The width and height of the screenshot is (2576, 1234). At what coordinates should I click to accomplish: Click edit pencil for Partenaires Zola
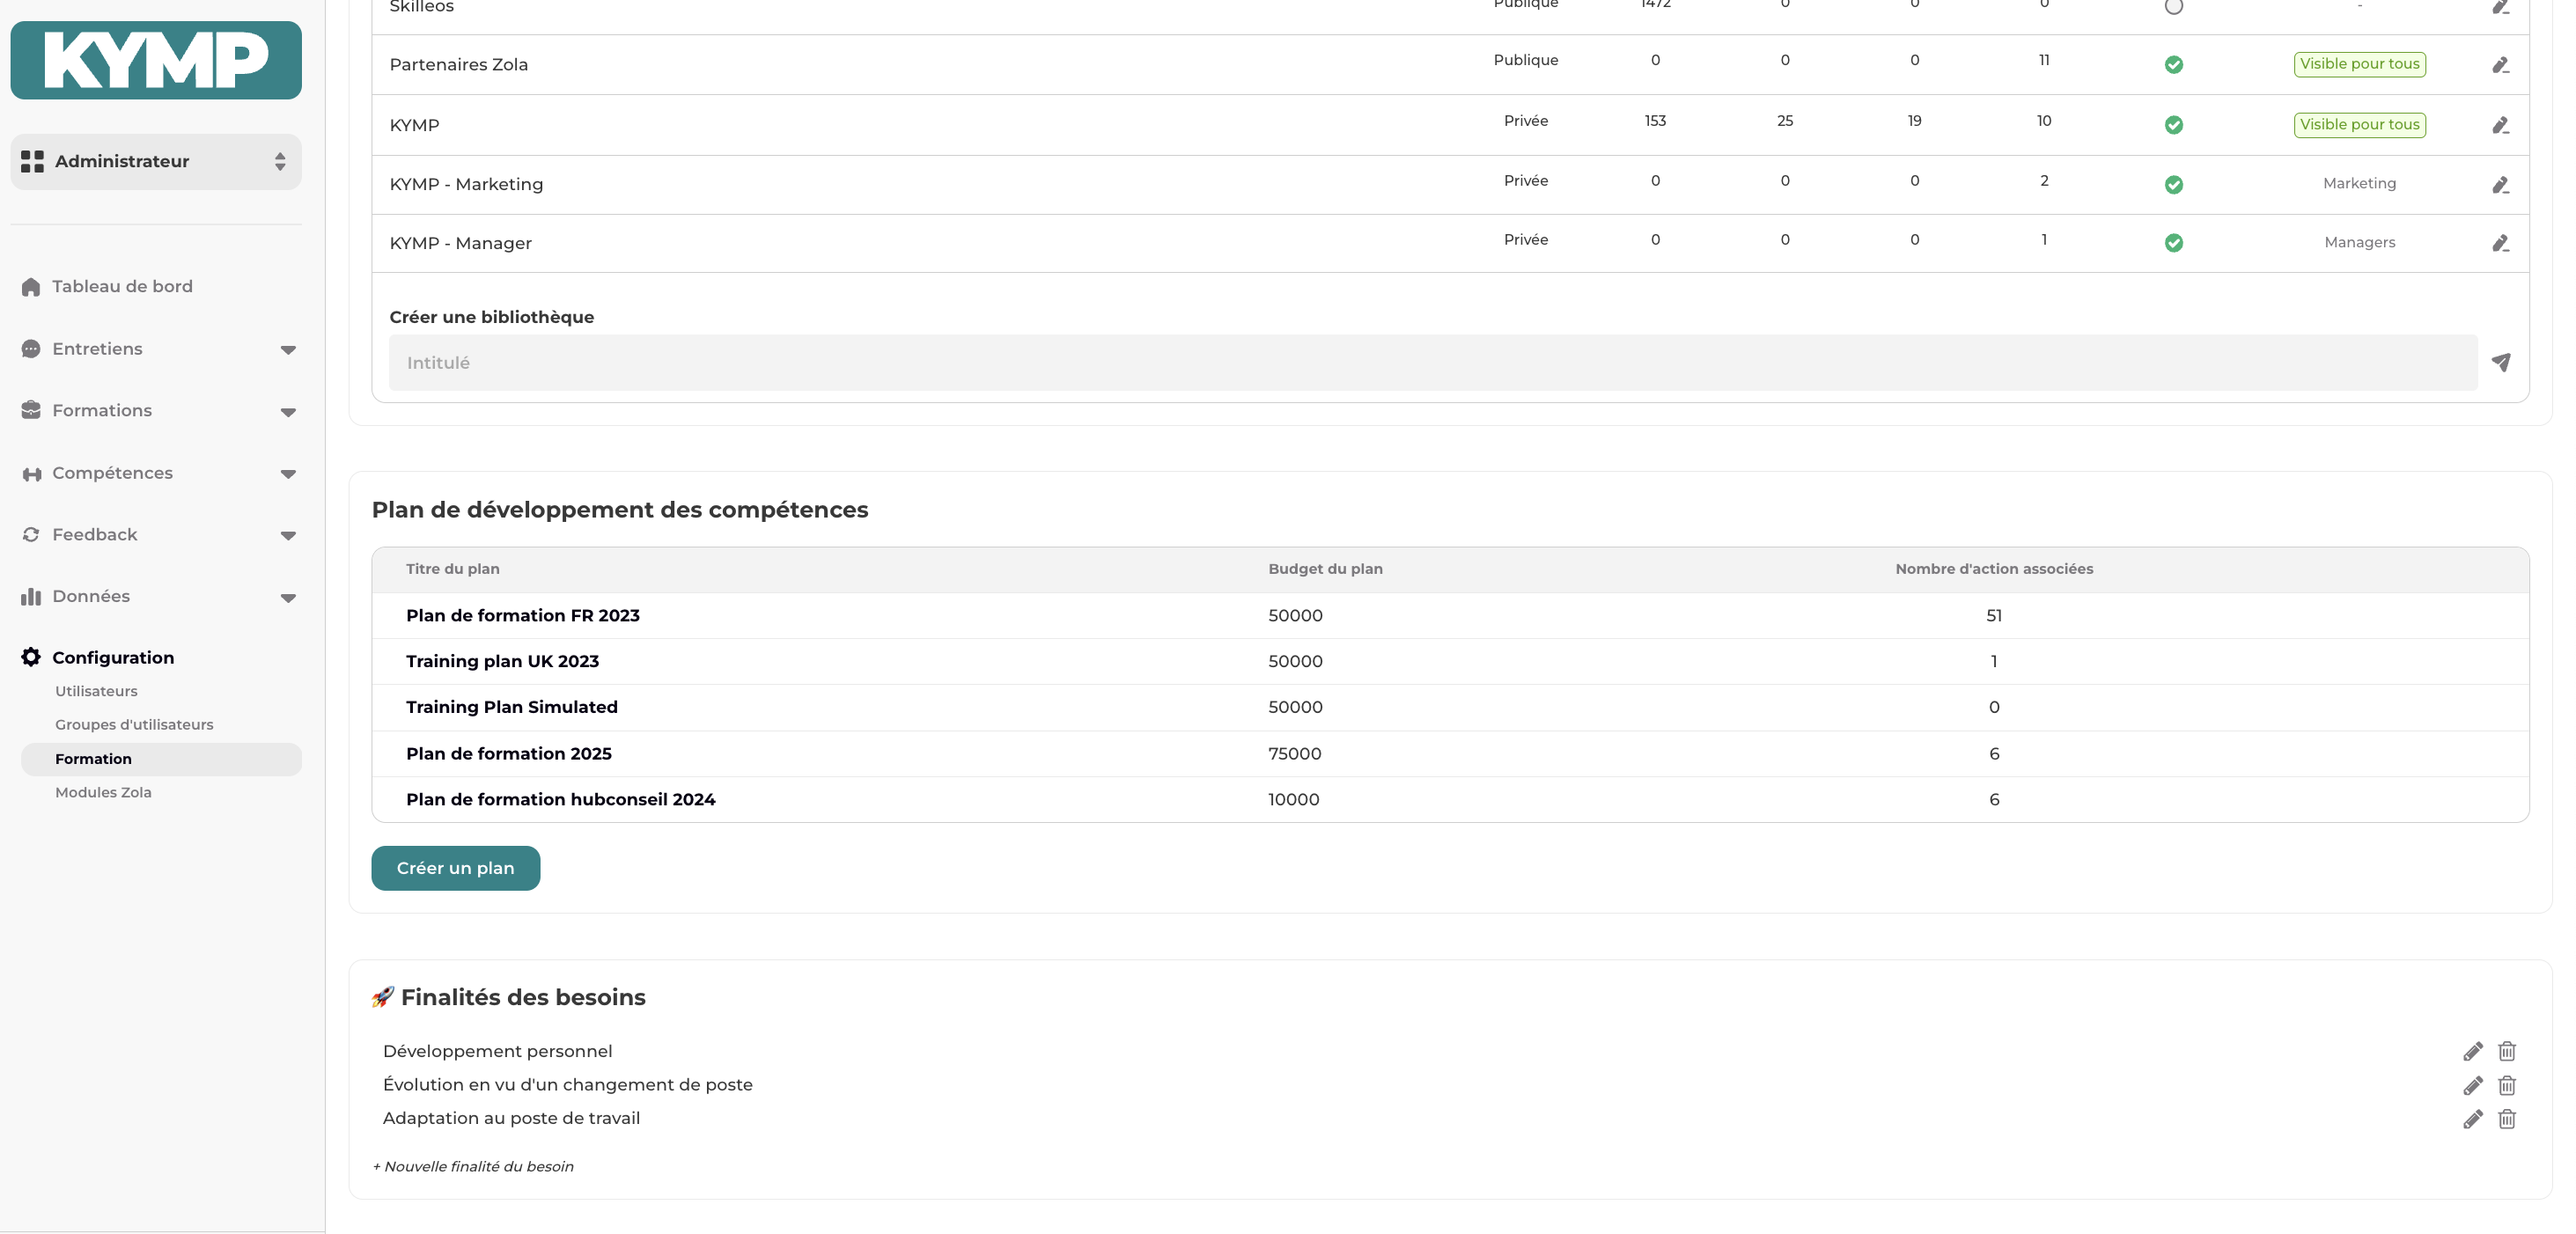point(2500,65)
